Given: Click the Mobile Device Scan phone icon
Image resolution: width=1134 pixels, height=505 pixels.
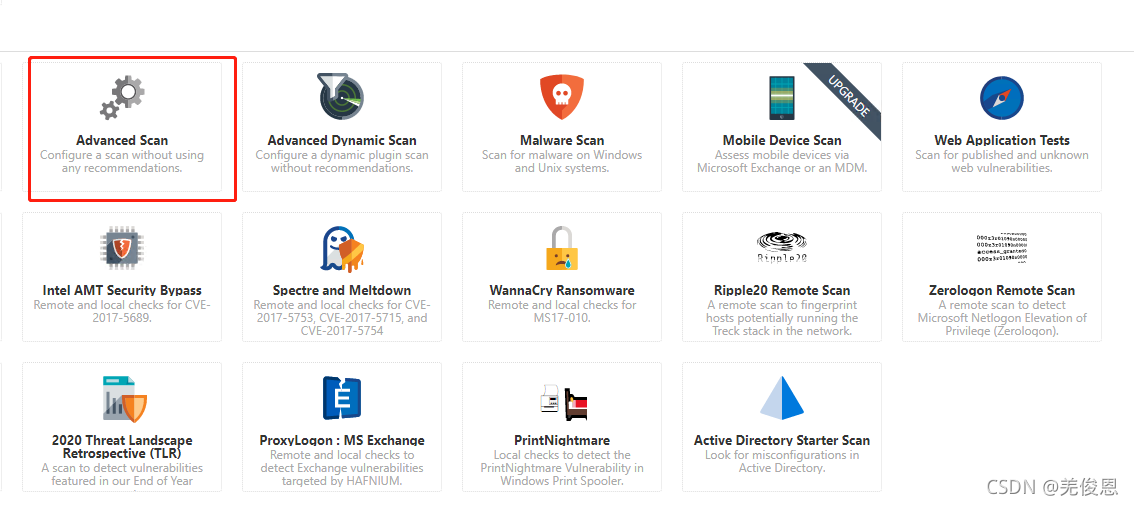Looking at the screenshot, I should [x=781, y=98].
